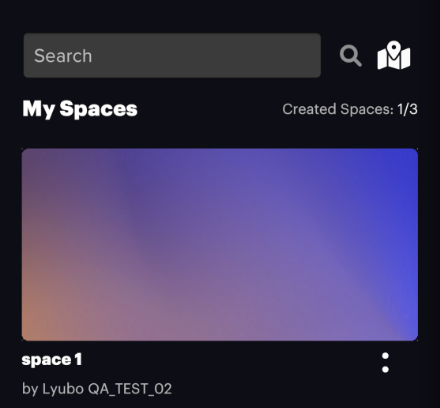440x408 pixels.
Task: Select the My Spaces heading
Action: click(x=80, y=109)
